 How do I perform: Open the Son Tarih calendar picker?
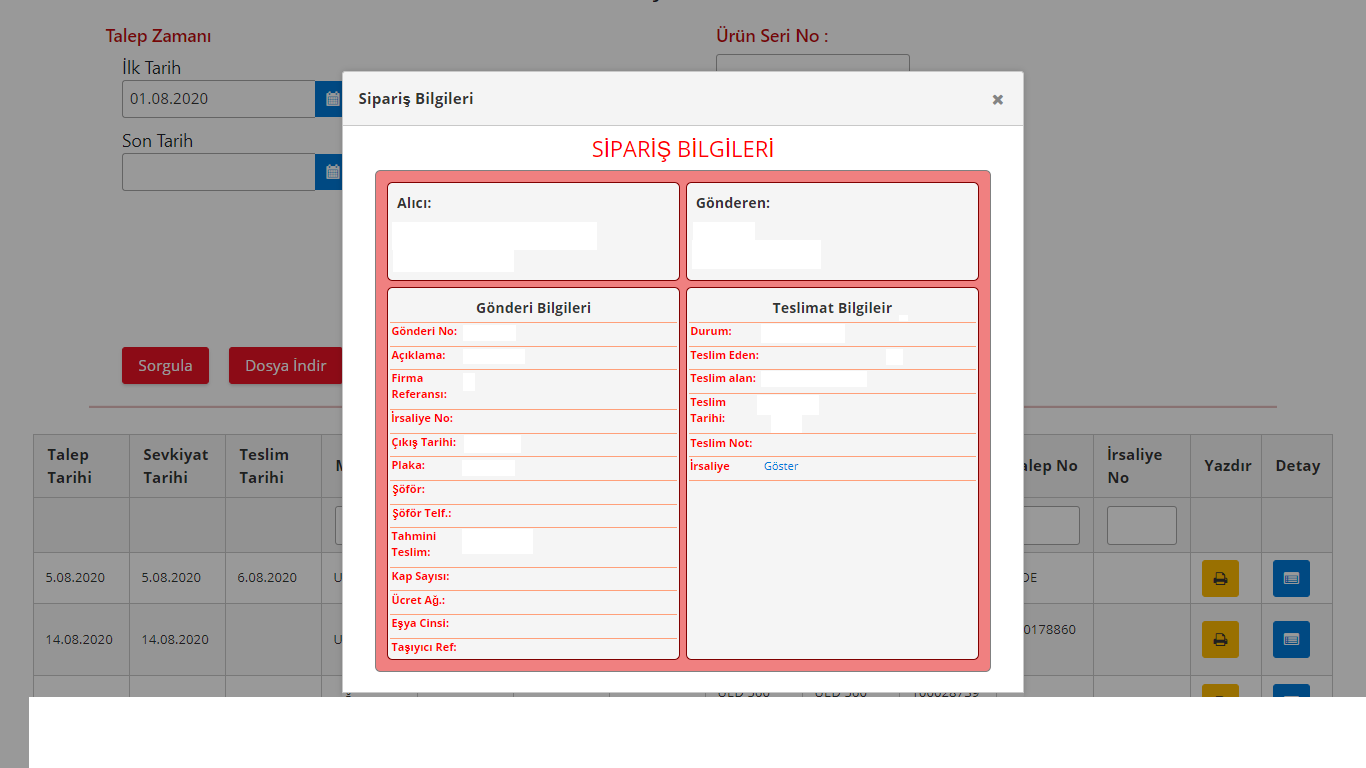(332, 172)
